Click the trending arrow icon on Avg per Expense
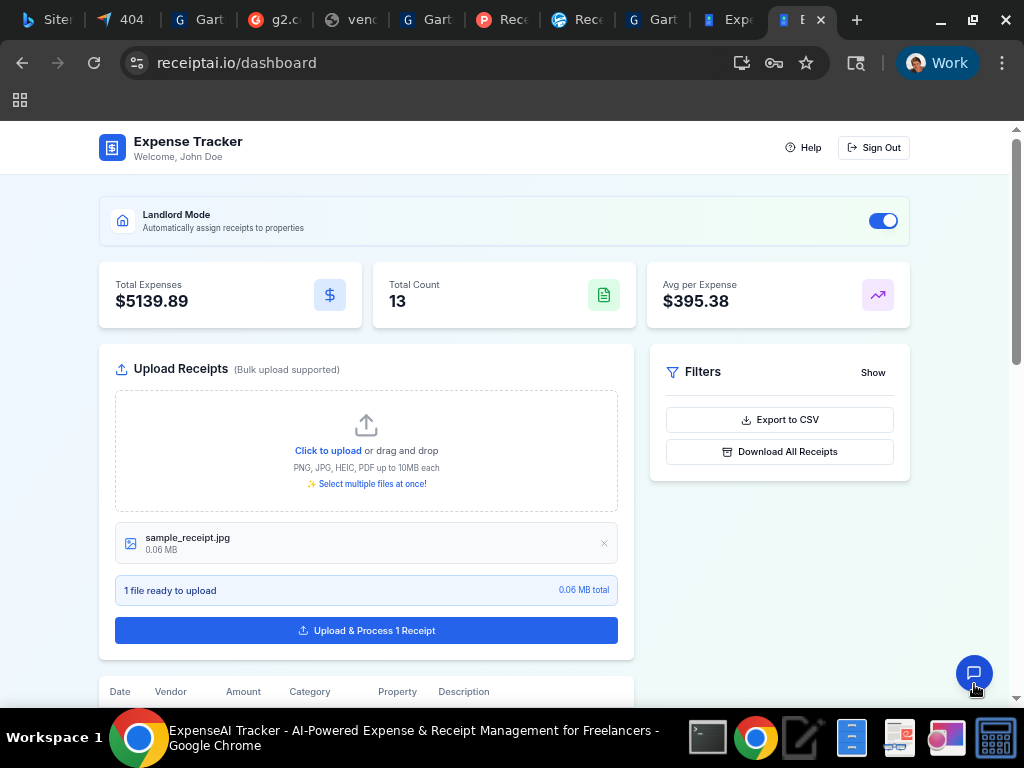Viewport: 1024px width, 768px height. coord(877,295)
